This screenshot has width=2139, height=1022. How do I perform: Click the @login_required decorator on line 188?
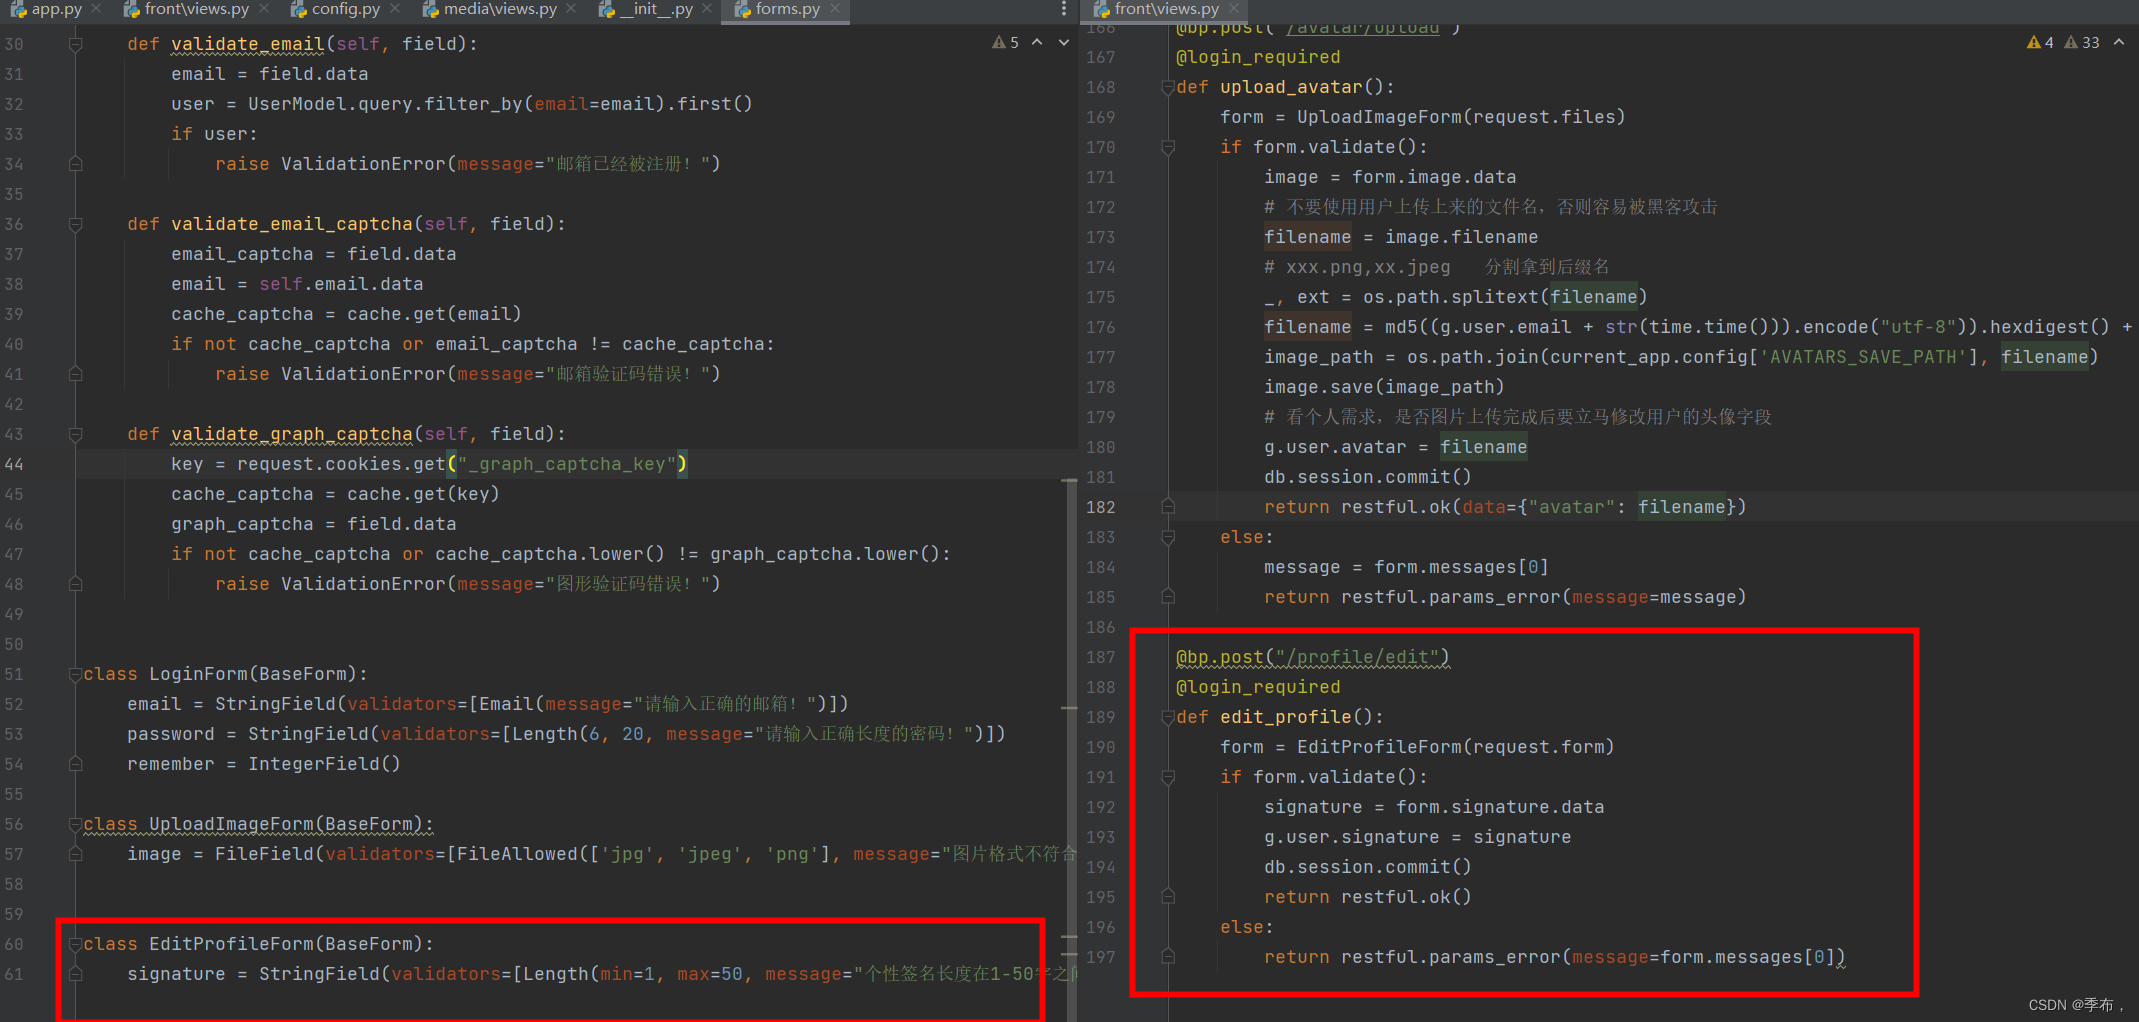[x=1258, y=687]
